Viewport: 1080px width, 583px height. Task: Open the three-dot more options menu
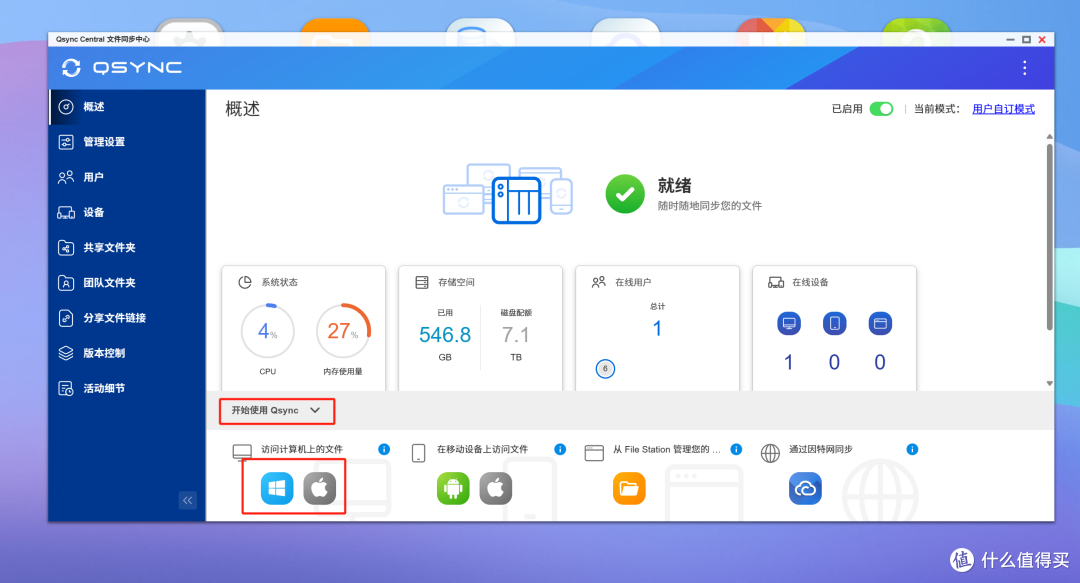click(1025, 68)
